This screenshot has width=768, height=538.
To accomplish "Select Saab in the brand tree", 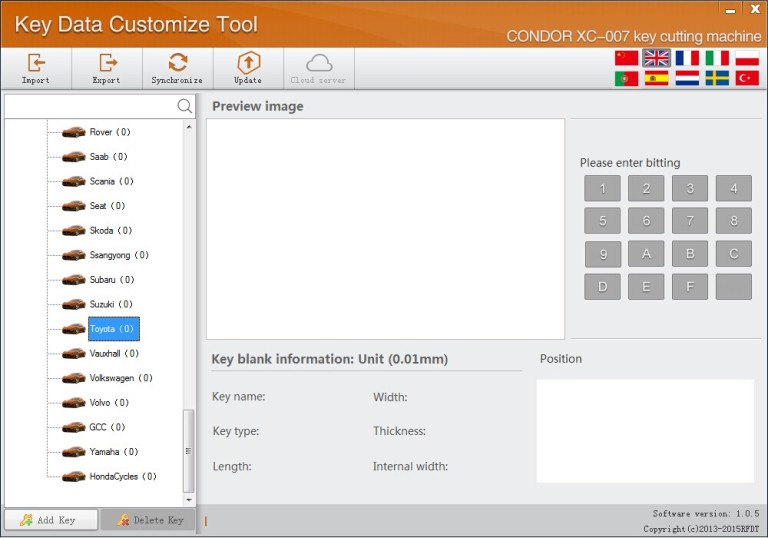I will 108,157.
